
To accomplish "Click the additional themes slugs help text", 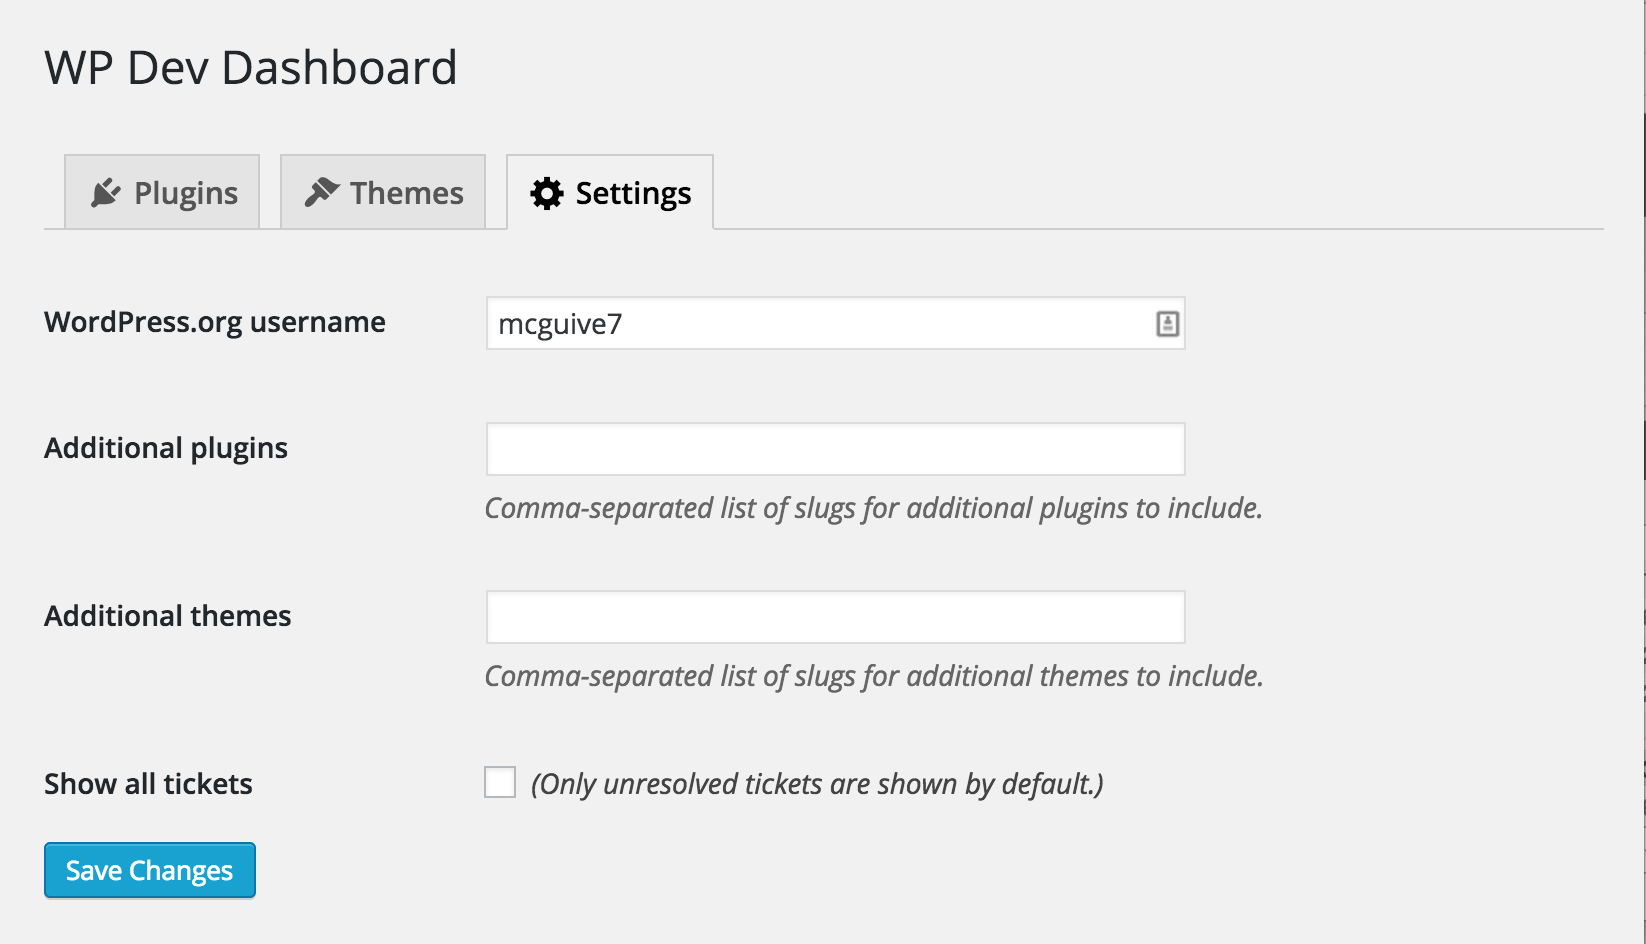I will (x=874, y=676).
